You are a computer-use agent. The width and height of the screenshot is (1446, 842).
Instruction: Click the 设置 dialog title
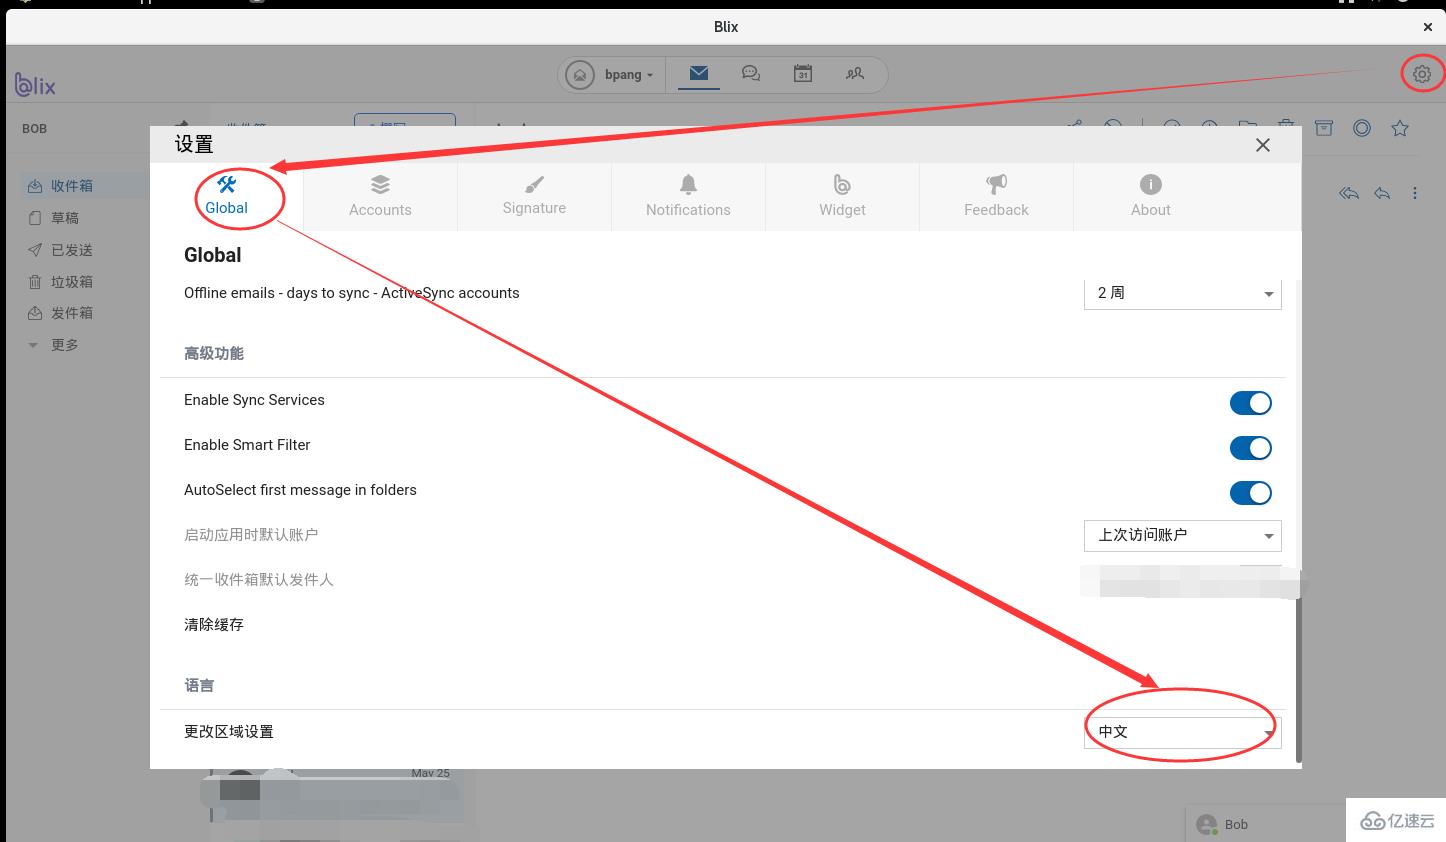194,145
